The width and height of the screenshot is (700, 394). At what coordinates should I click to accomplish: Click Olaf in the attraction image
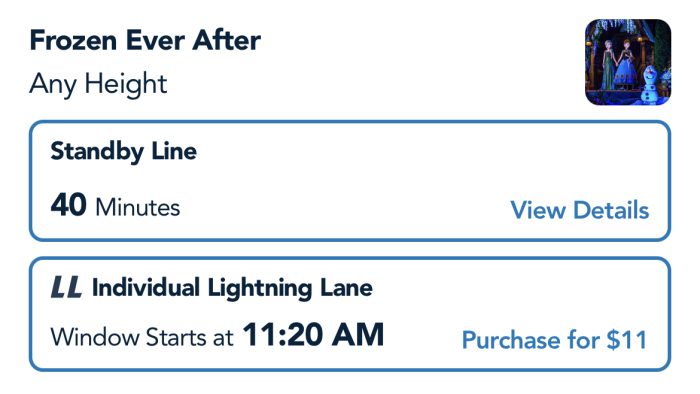pyautogui.click(x=651, y=85)
